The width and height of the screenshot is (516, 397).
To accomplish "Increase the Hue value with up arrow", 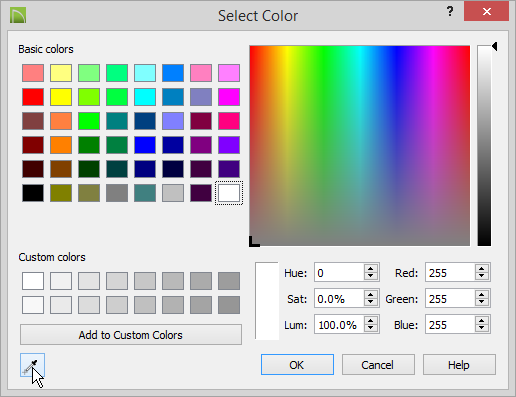I will [x=371, y=268].
